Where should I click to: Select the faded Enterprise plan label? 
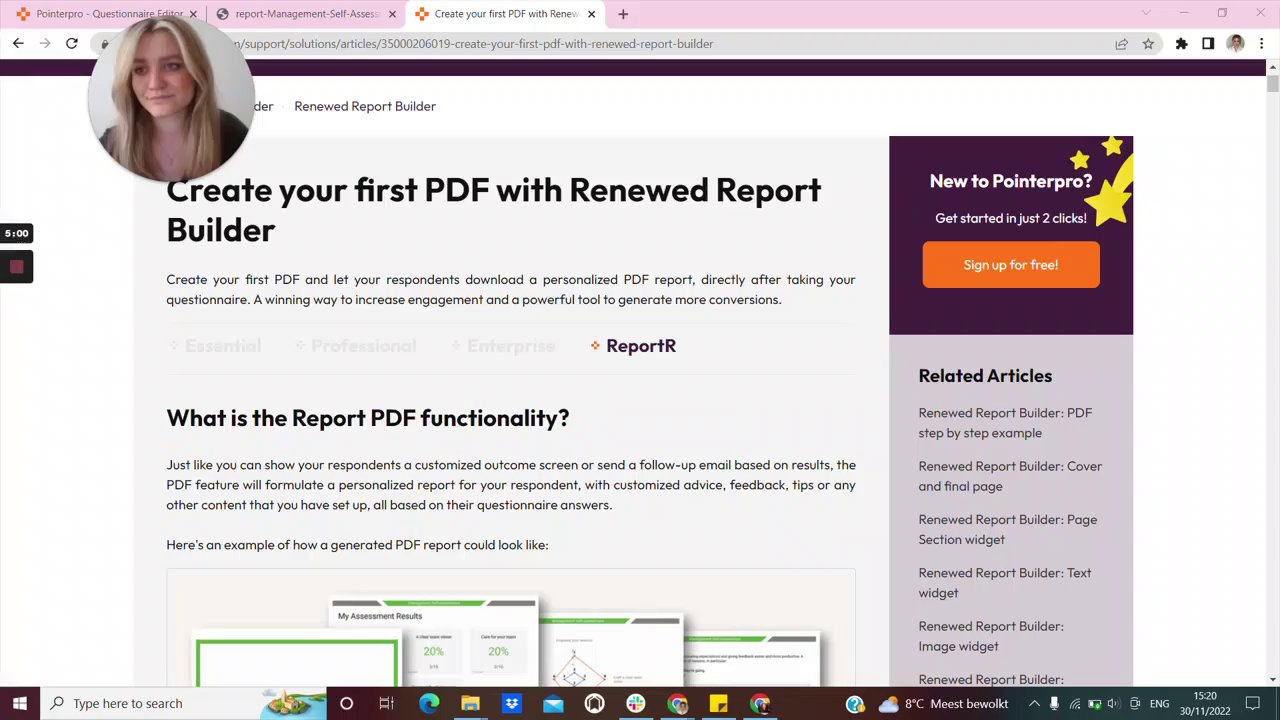(x=503, y=346)
